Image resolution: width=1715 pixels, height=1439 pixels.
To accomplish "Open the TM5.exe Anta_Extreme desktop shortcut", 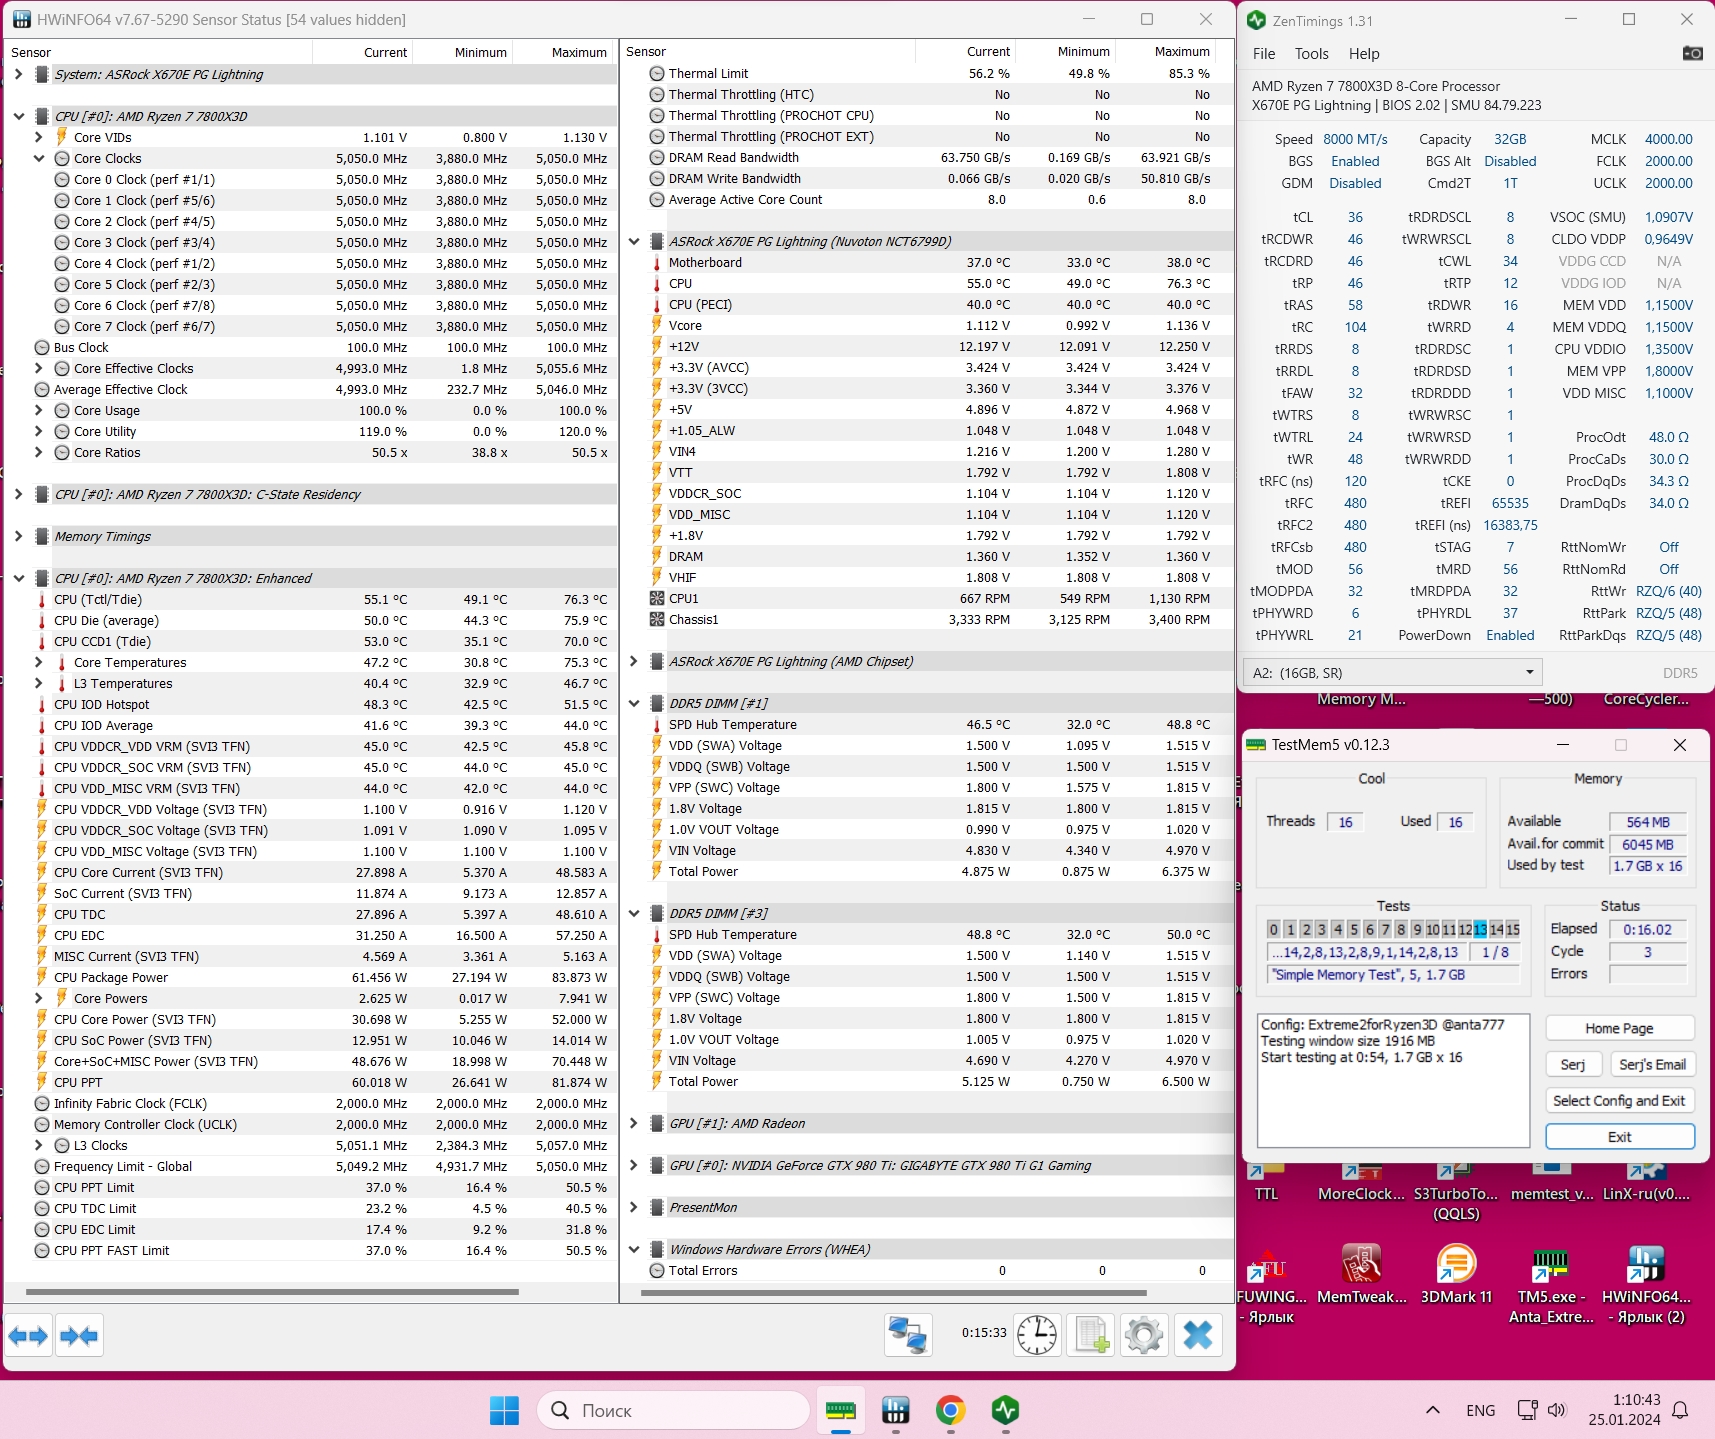I will click(x=1551, y=1284).
